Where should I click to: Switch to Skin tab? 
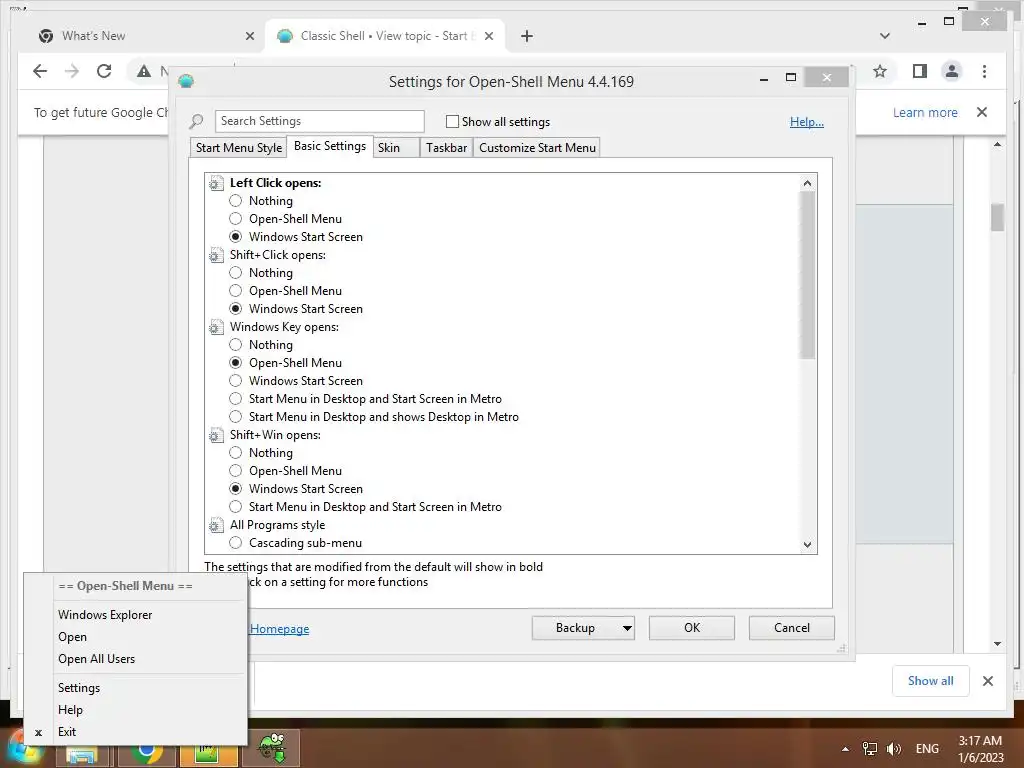pos(396,148)
